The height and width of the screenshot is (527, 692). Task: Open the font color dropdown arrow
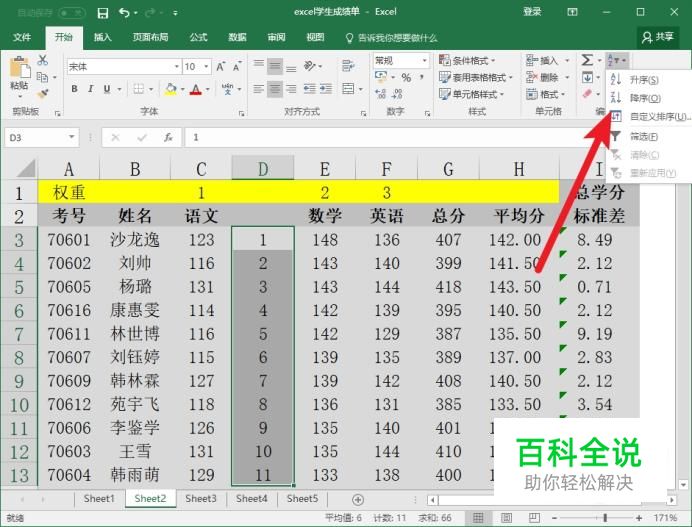pyautogui.click(x=207, y=90)
